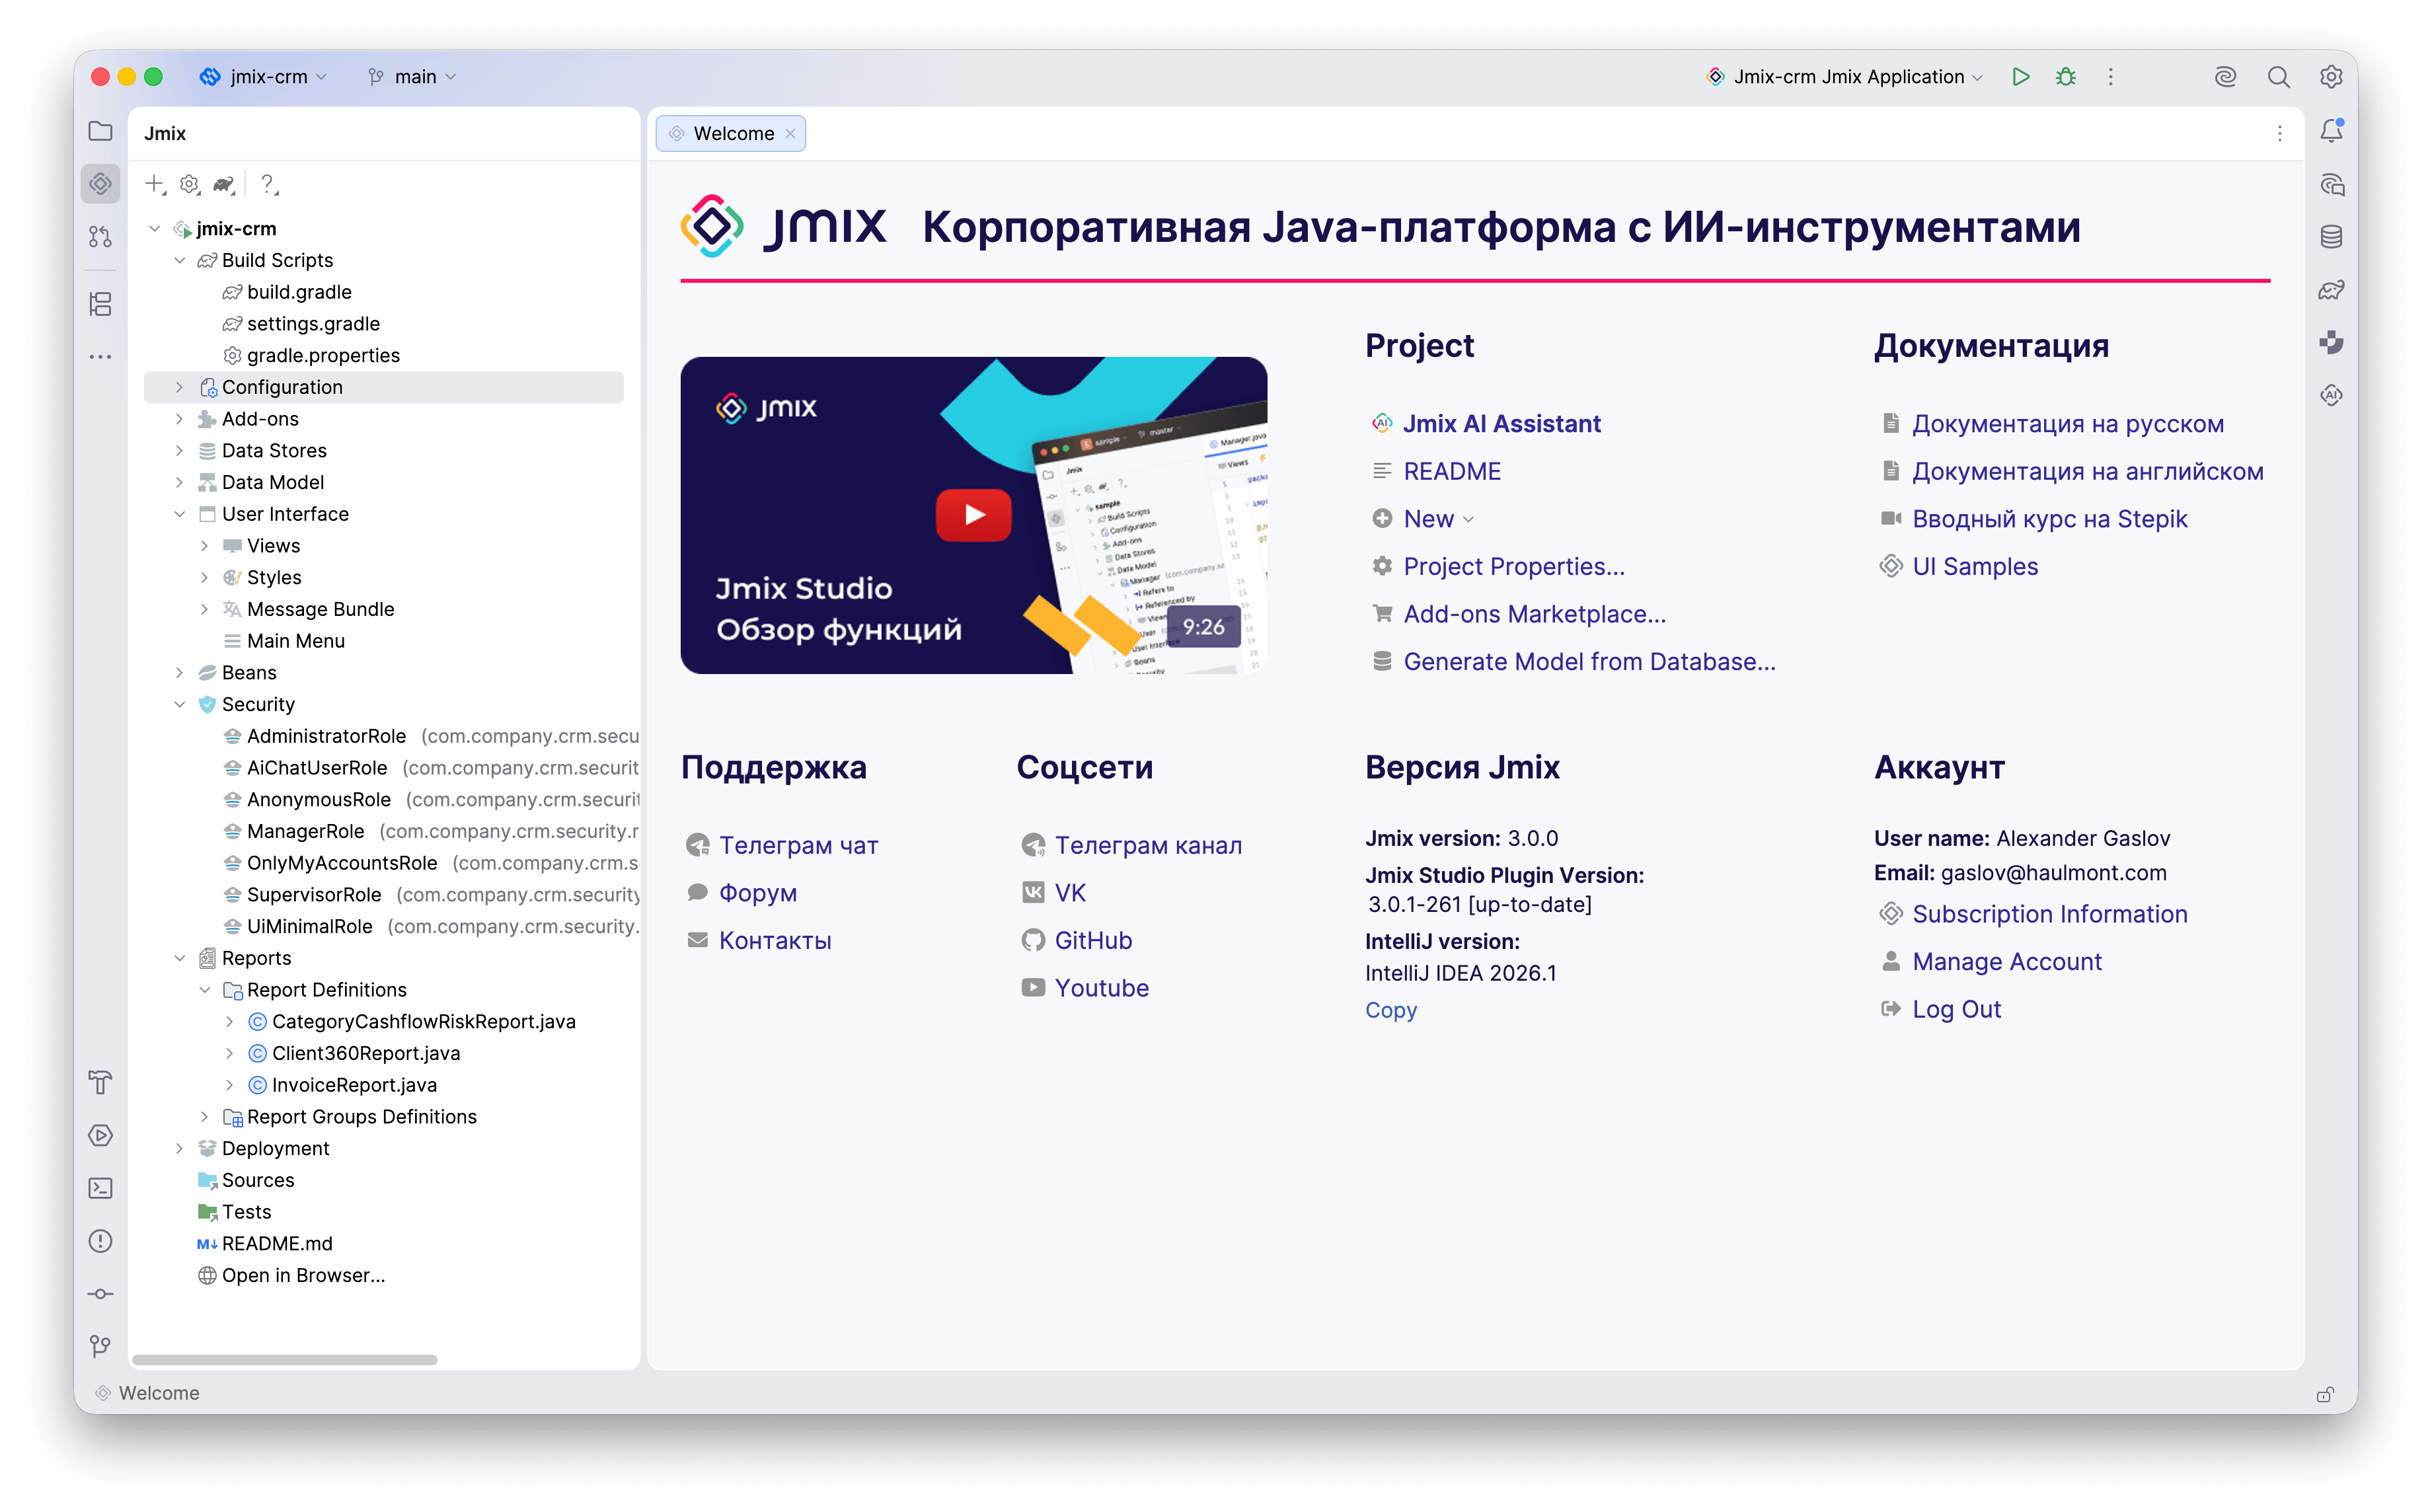2432x1512 pixels.
Task: Expand the Configuration tree node
Action: pos(180,387)
